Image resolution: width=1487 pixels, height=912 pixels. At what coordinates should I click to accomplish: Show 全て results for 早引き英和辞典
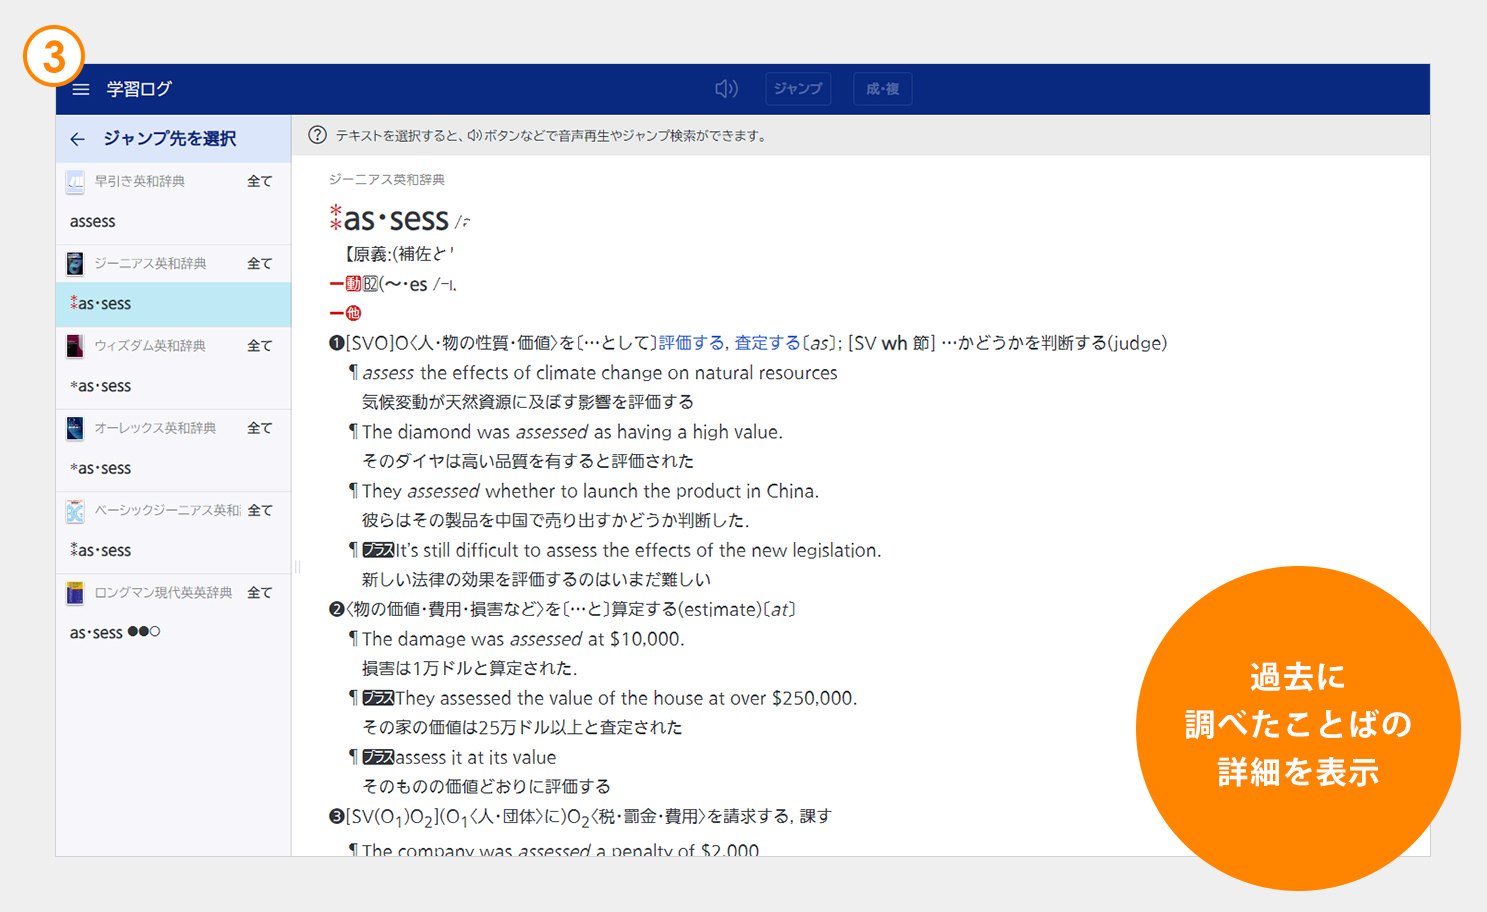(x=259, y=182)
